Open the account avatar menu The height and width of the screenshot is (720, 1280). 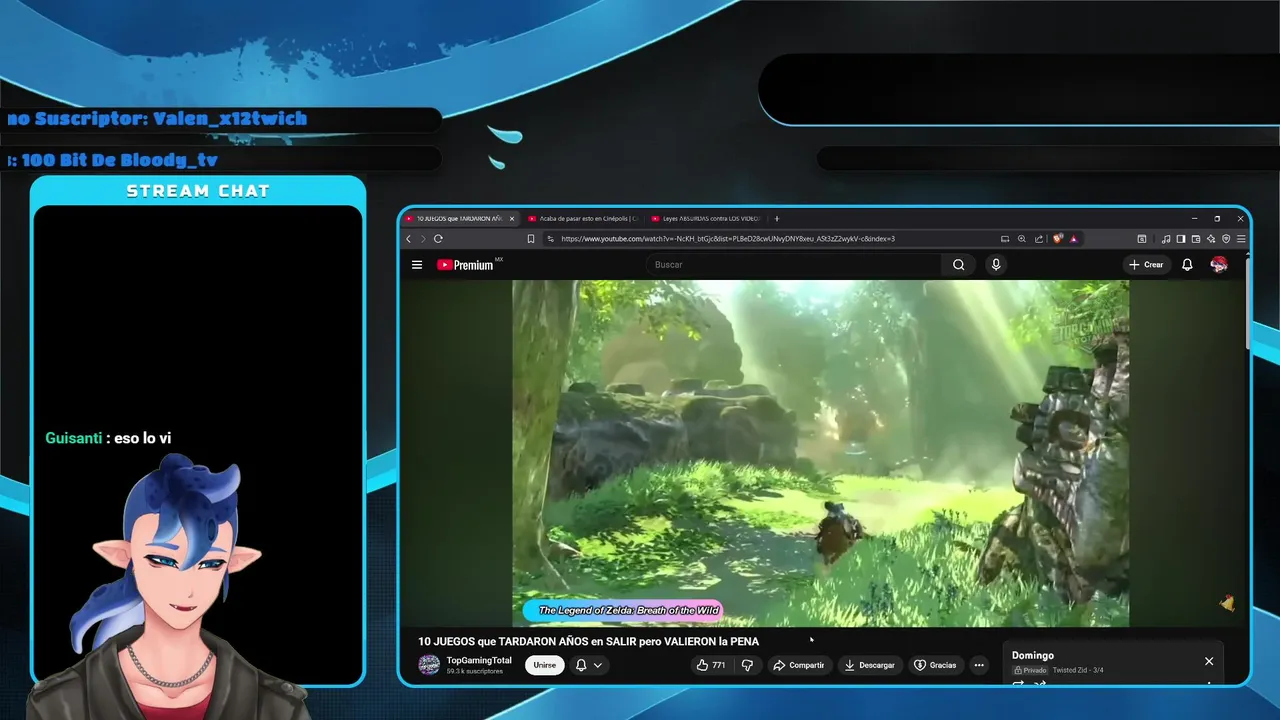pos(1219,265)
